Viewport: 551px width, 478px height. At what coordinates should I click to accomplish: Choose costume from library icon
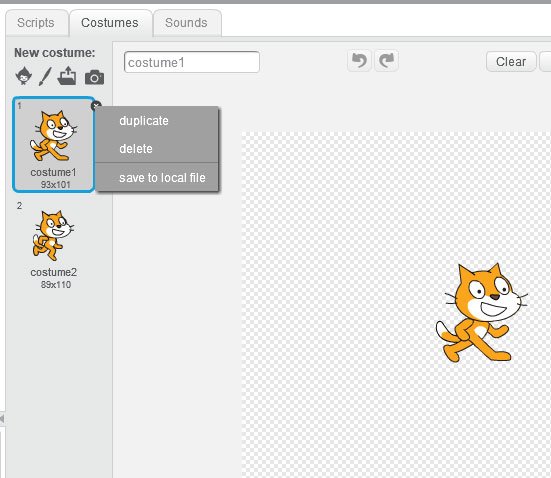[24, 76]
